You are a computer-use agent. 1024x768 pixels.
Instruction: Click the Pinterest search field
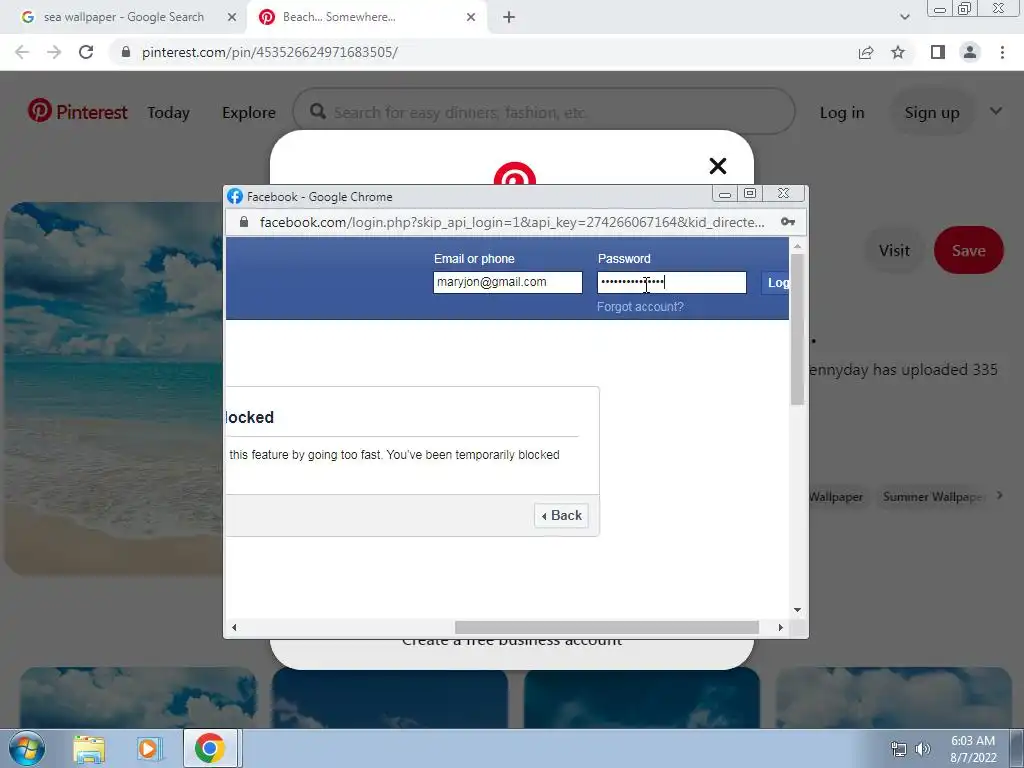(x=543, y=112)
